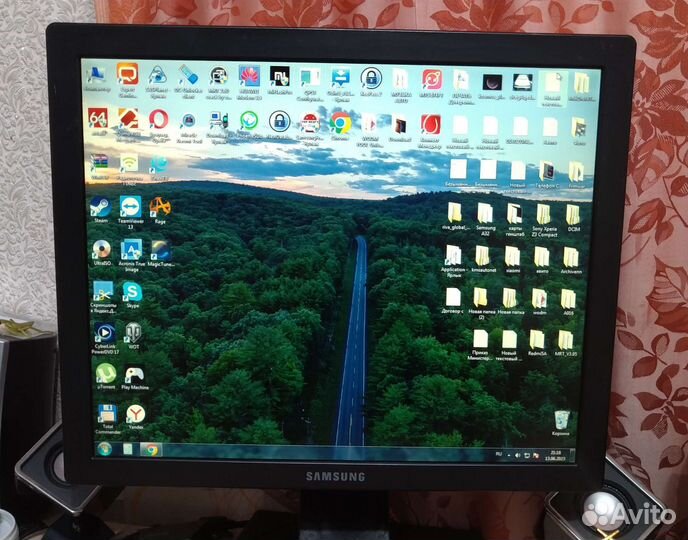Open the Windows Start menu orb
The width and height of the screenshot is (688, 540).
click(105, 449)
